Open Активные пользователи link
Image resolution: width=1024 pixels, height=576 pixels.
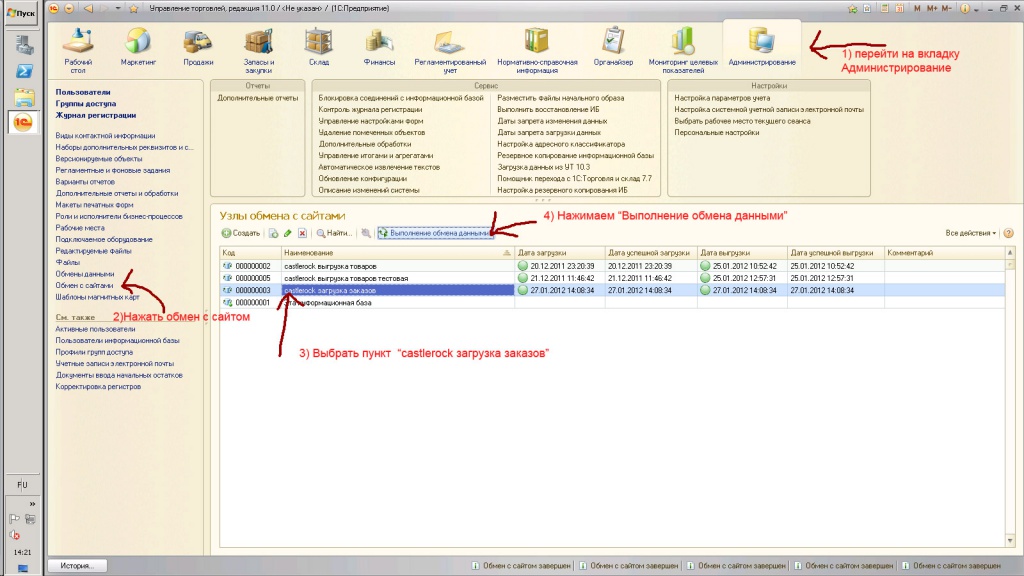click(95, 329)
